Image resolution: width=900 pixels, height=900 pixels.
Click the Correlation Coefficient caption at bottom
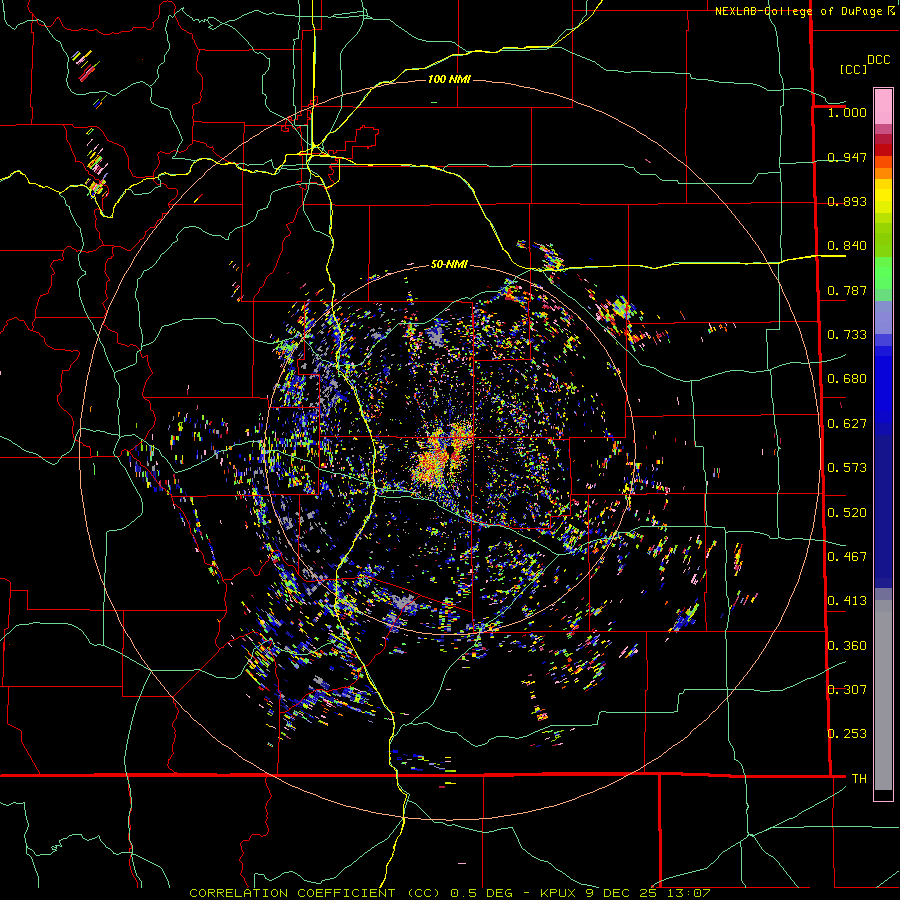point(450,893)
